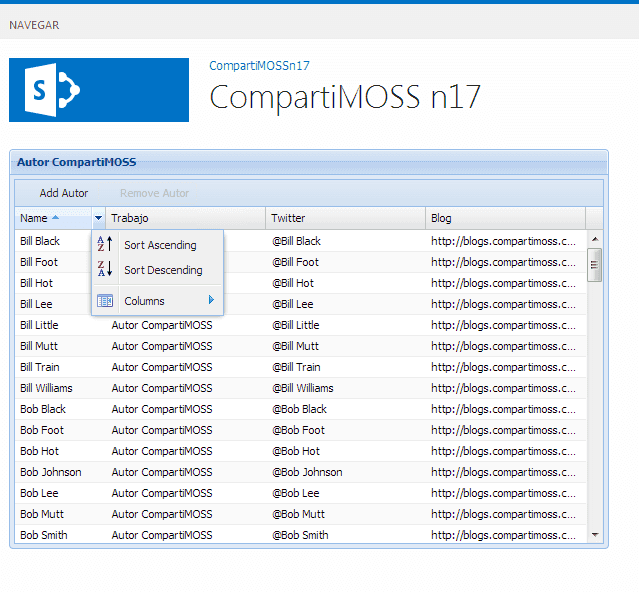Select the Bob Black name cell
This screenshot has width=639, height=592.
[x=60, y=409]
